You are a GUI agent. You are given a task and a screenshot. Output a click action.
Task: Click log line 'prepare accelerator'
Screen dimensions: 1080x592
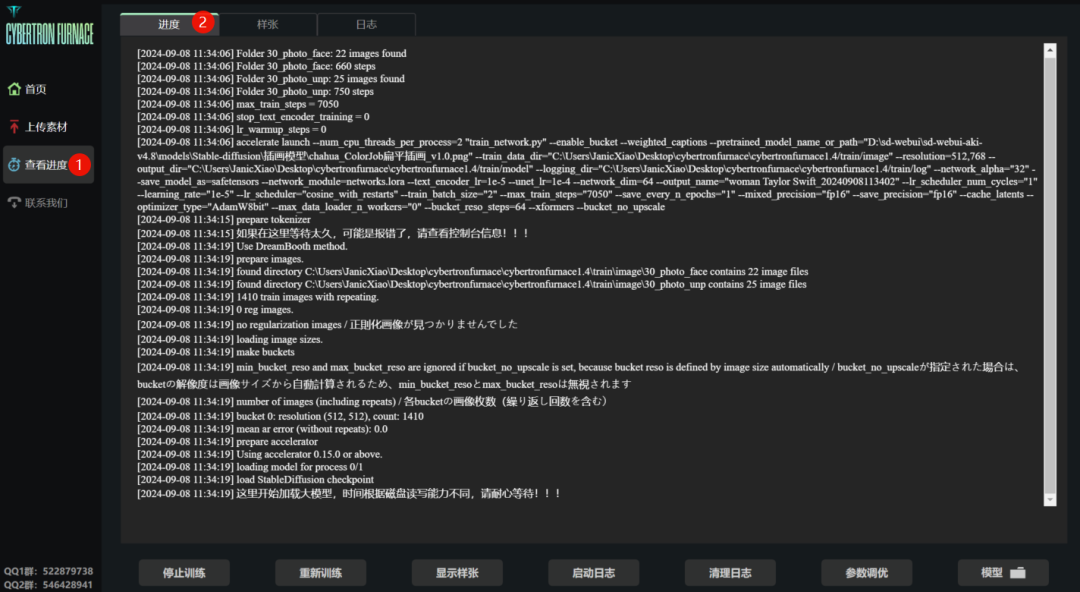point(227,442)
